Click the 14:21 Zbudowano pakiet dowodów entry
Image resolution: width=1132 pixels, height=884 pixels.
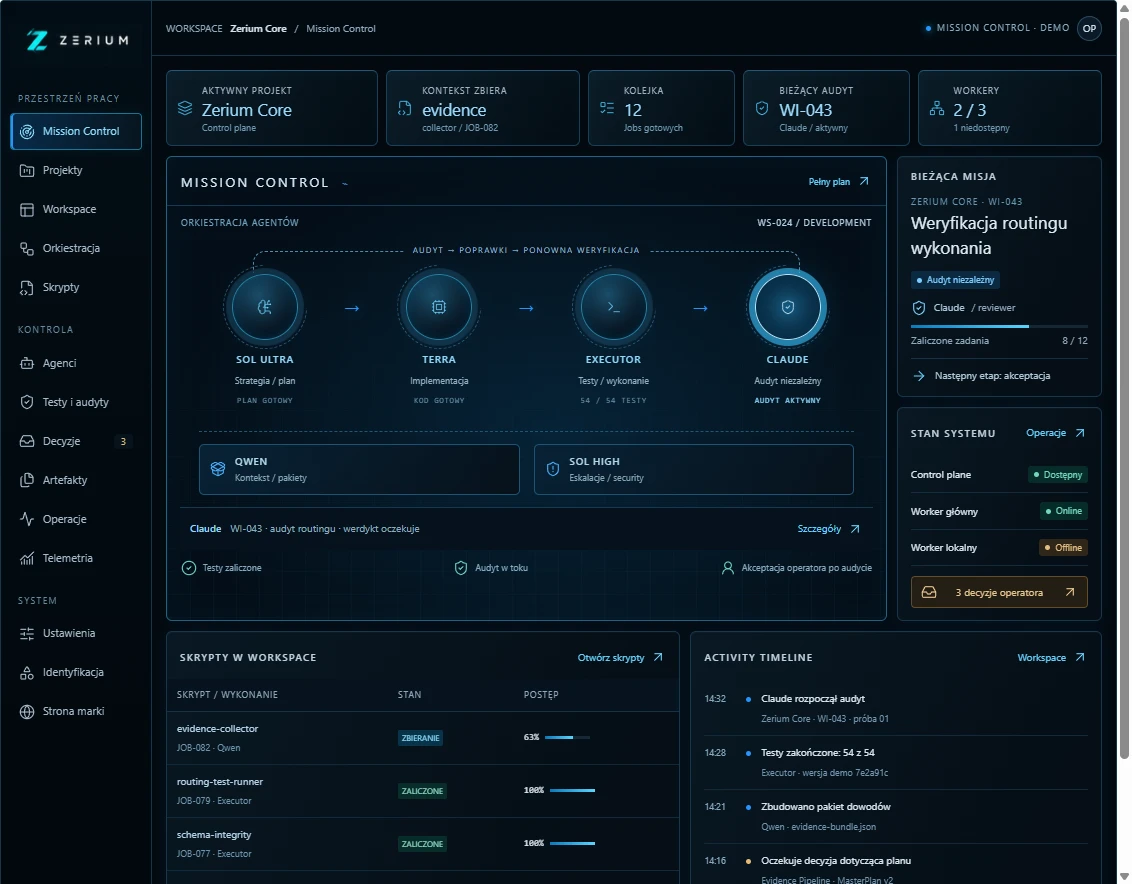point(895,817)
